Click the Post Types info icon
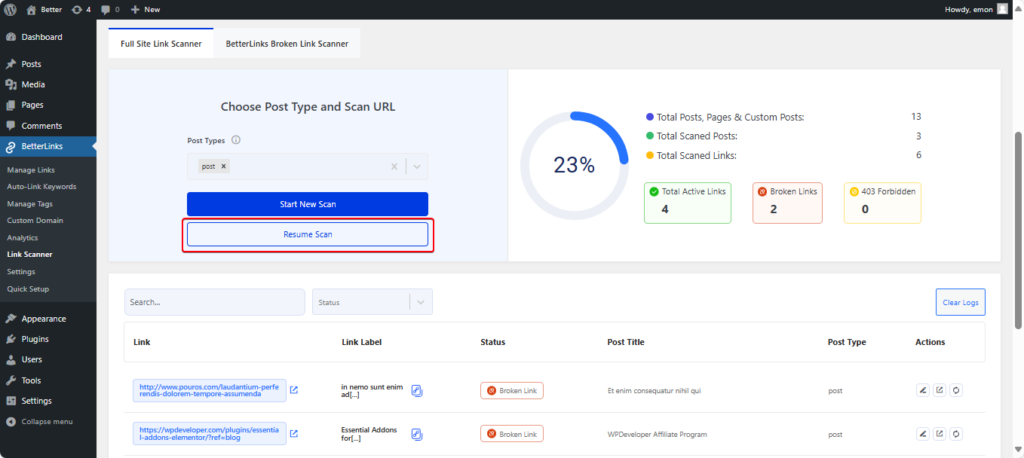 click(x=235, y=141)
